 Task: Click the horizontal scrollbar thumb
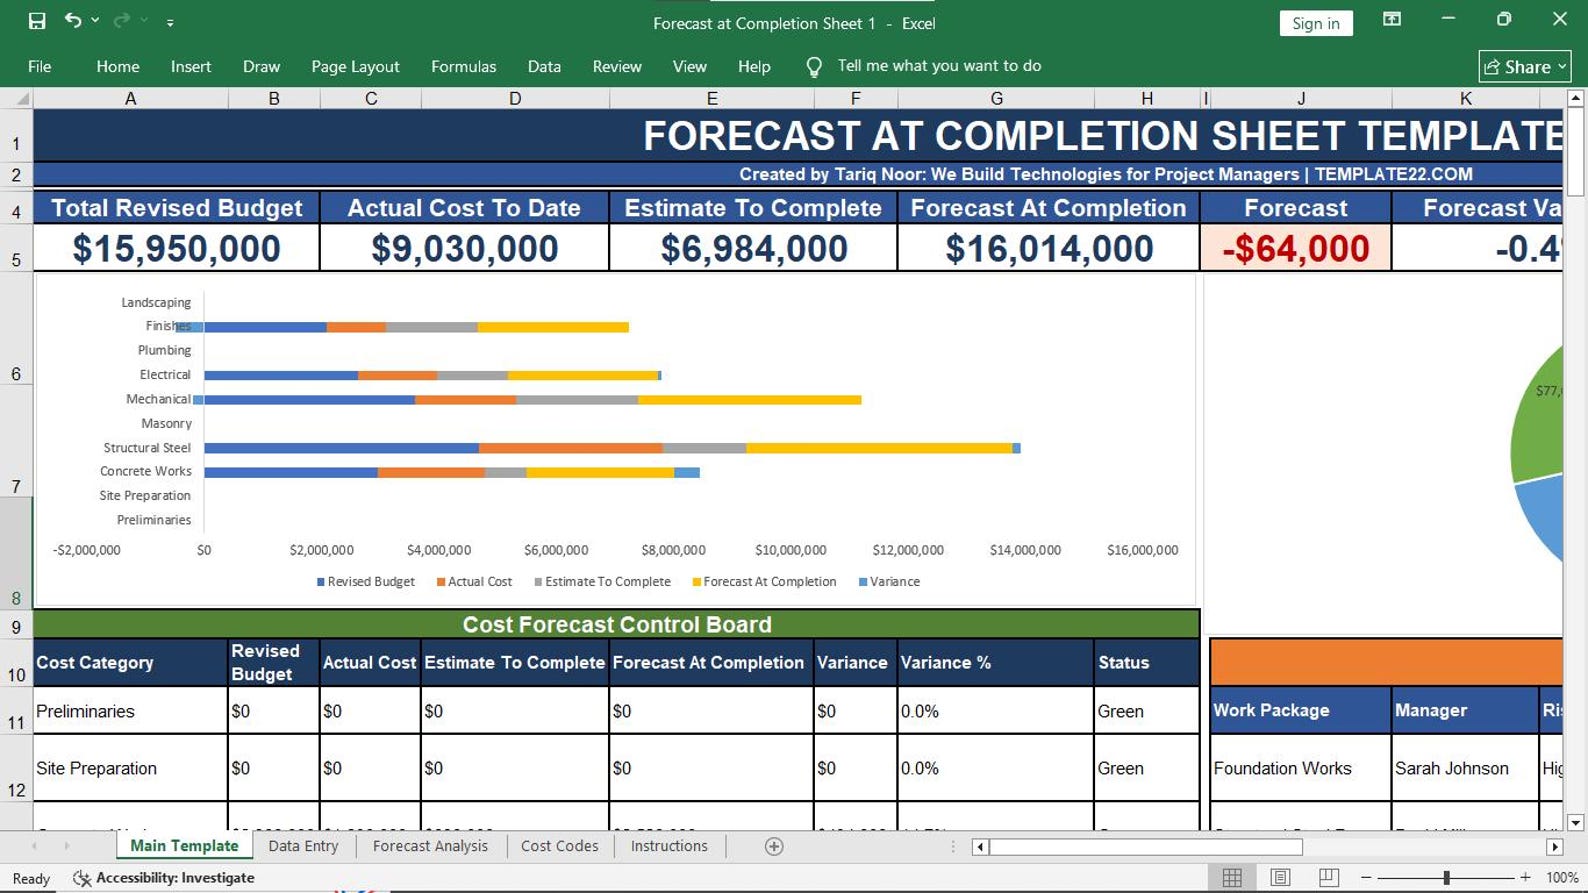1146,847
